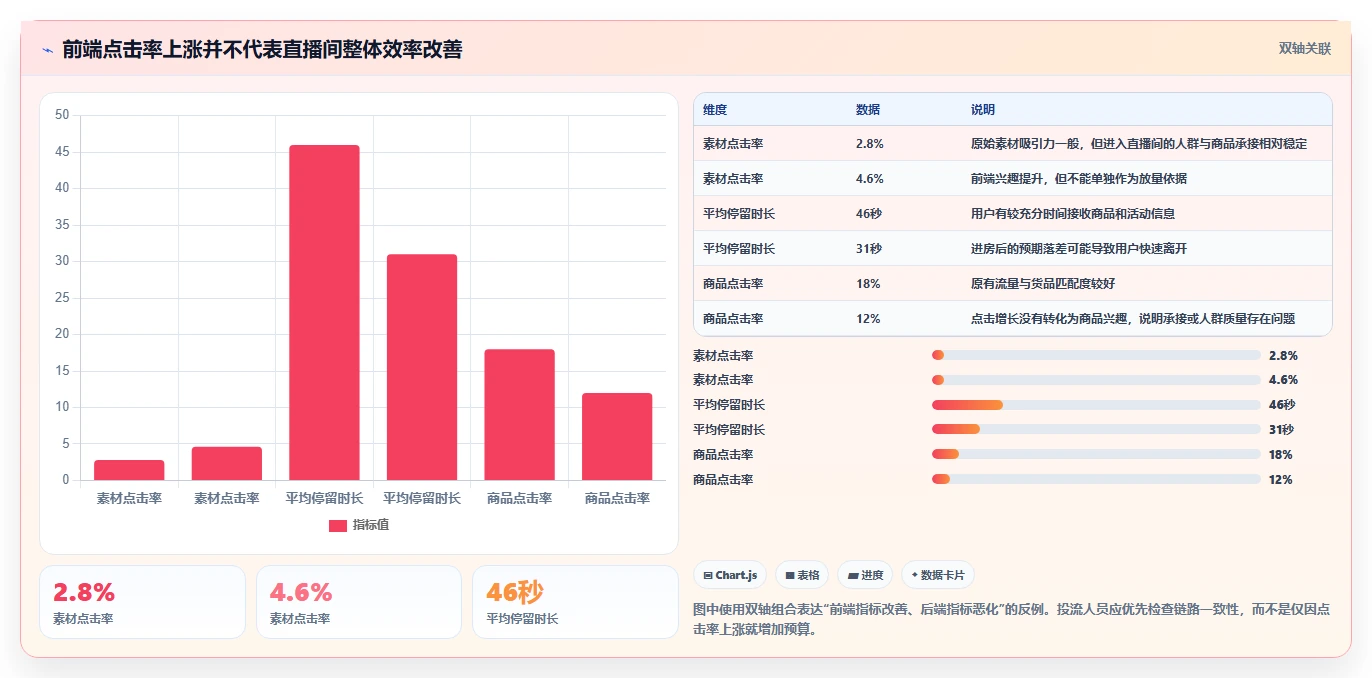Click the shortest chart bar near 2.8
1372x678 pixels.
point(129,470)
